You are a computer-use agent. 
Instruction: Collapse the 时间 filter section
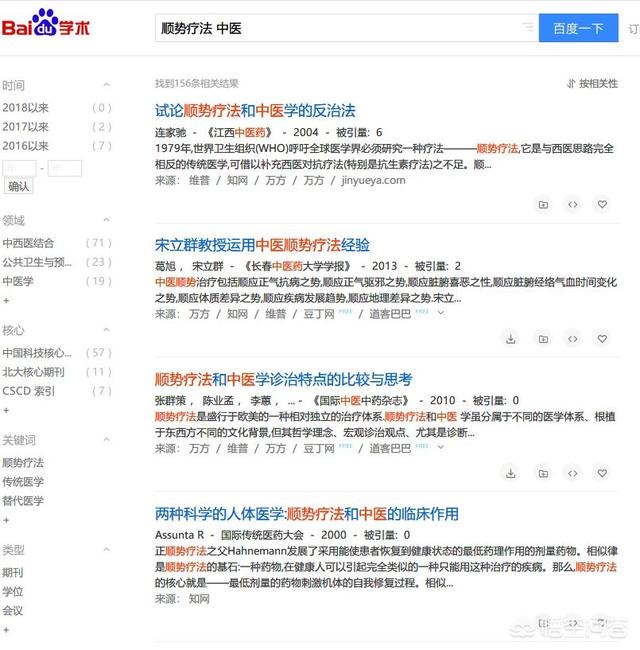tap(107, 85)
